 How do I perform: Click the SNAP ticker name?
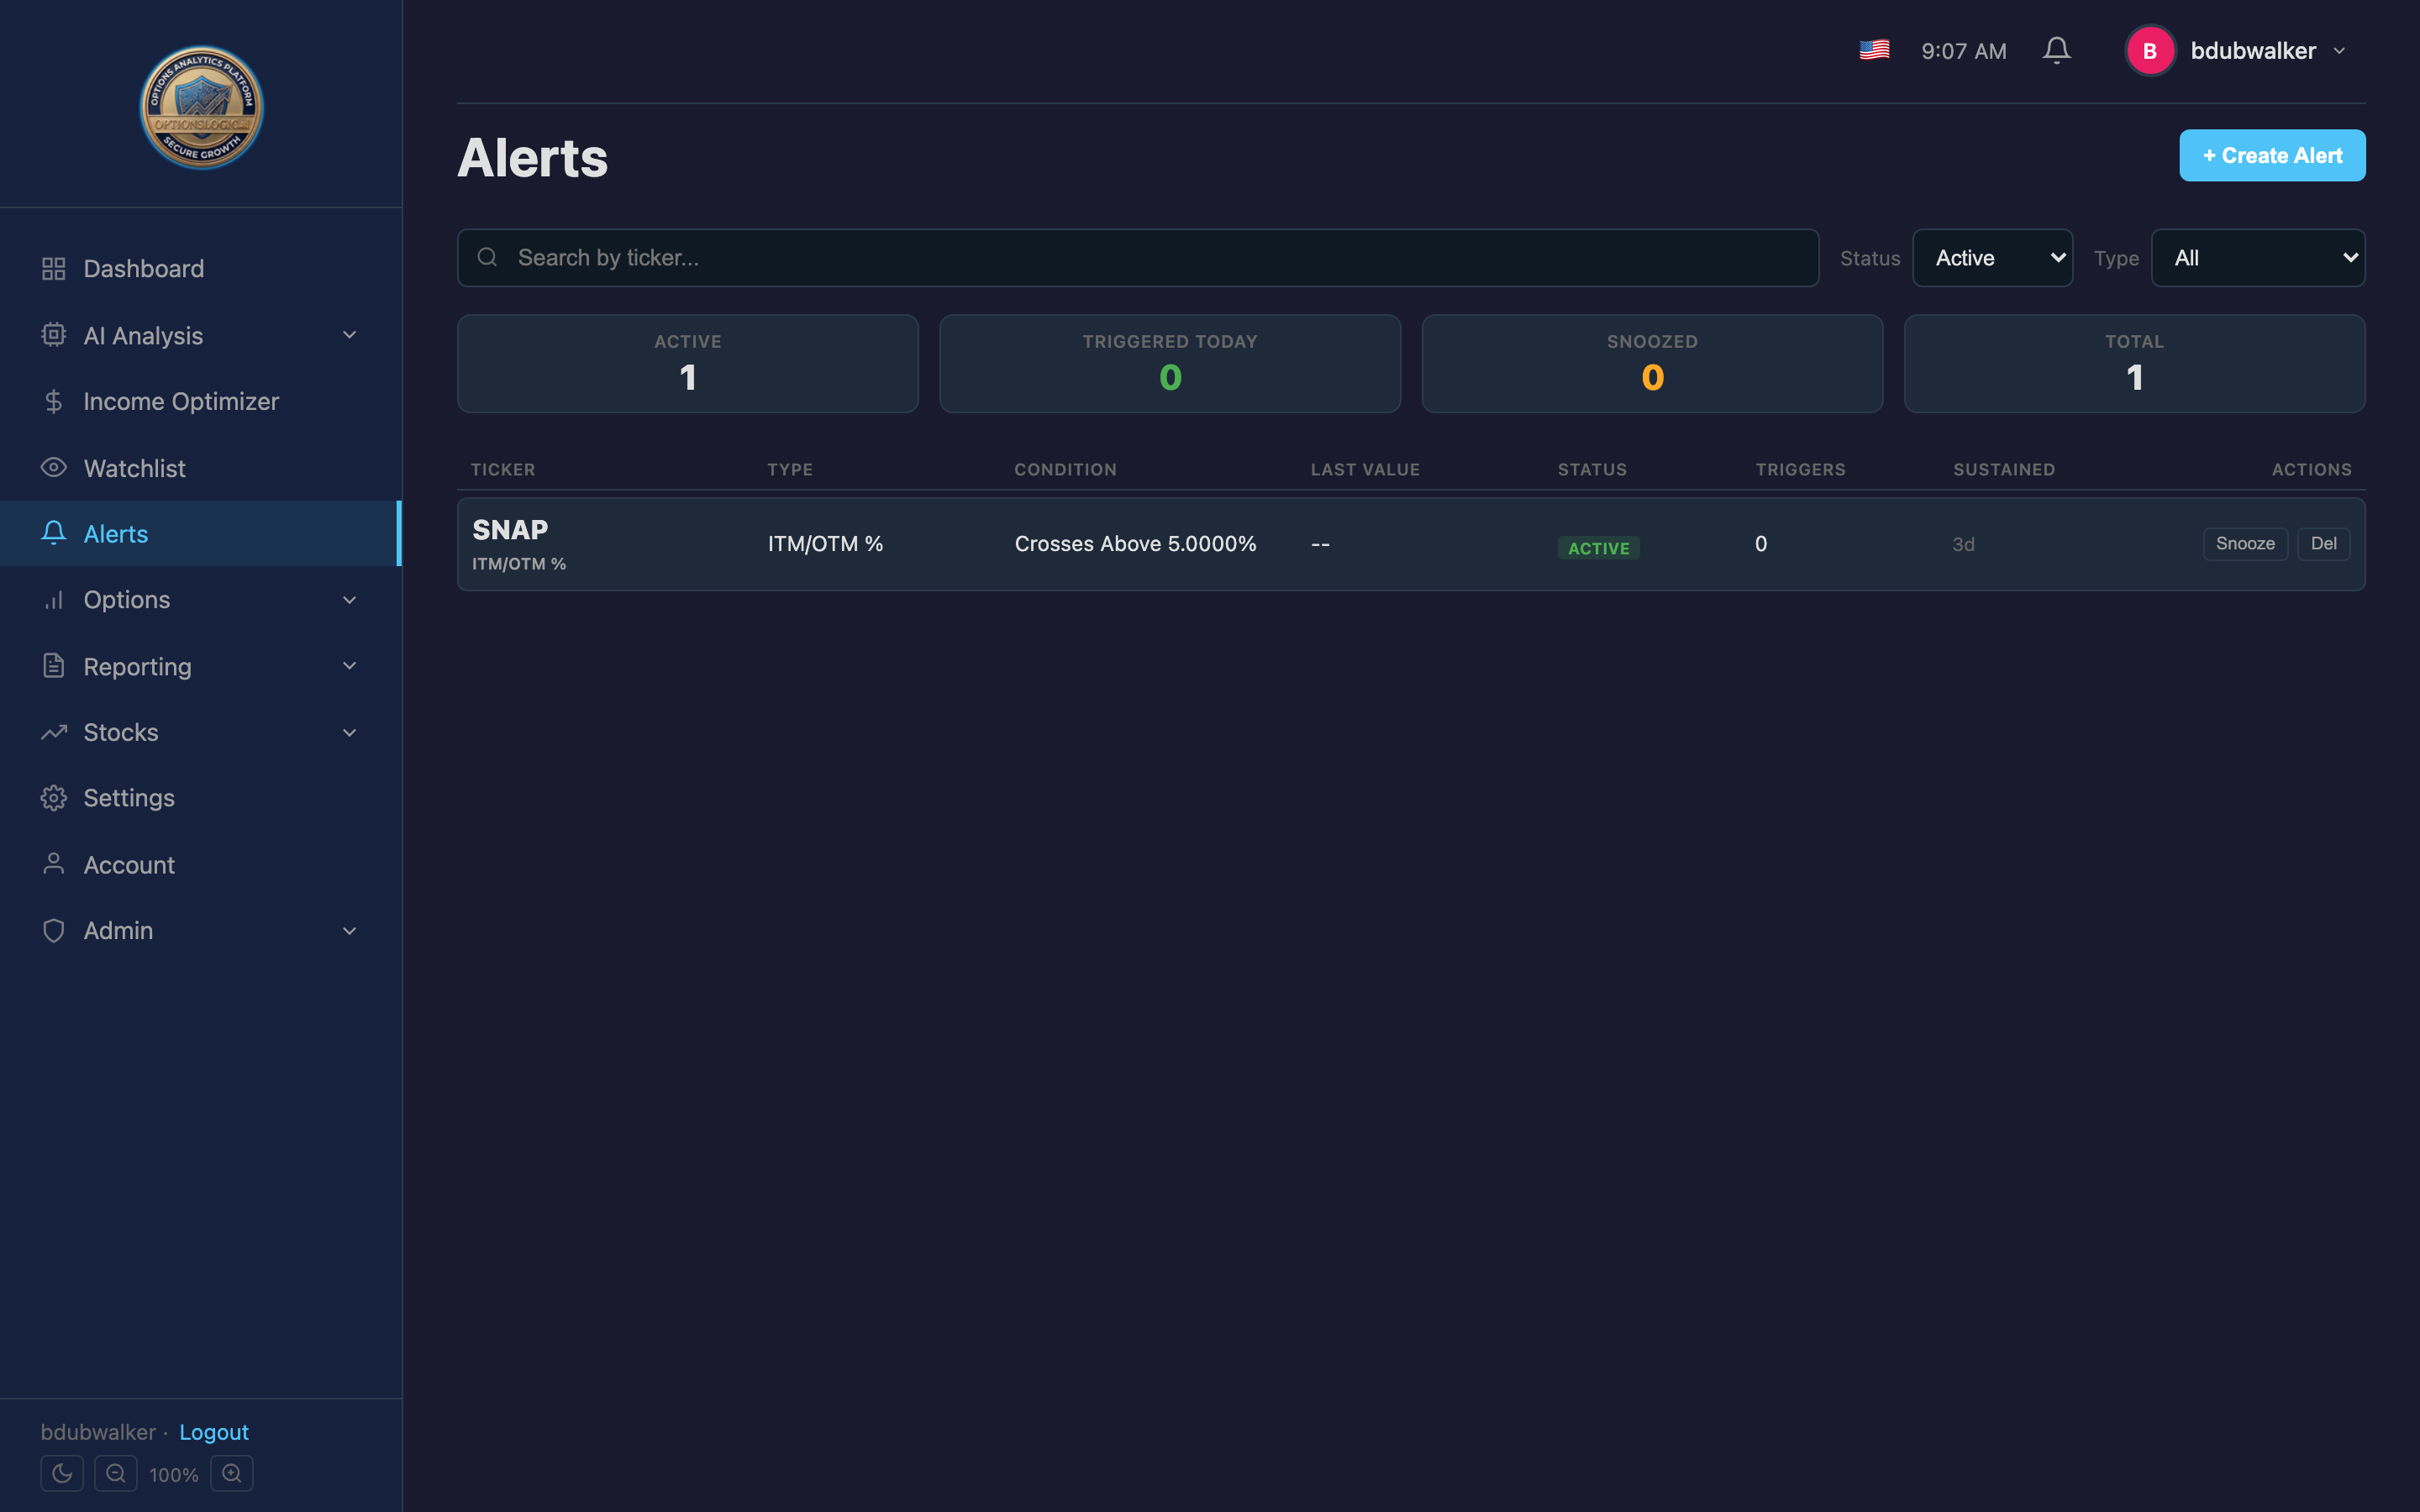510,530
